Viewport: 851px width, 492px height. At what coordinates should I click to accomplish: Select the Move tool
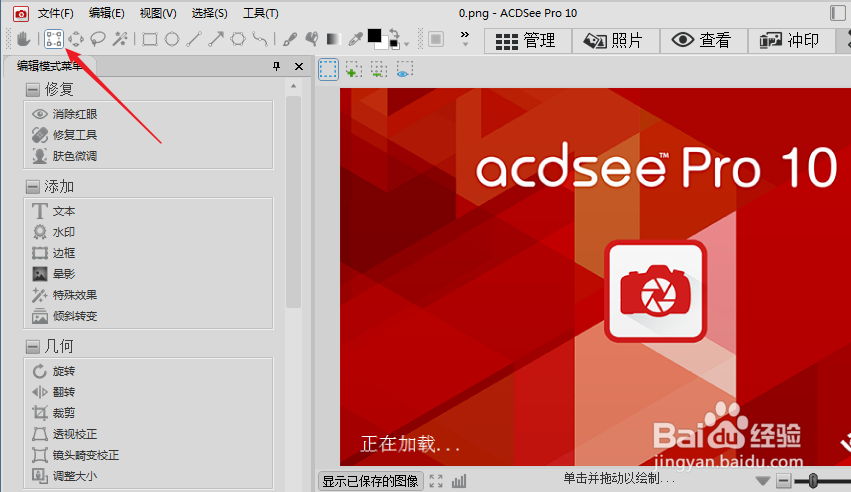(x=75, y=39)
